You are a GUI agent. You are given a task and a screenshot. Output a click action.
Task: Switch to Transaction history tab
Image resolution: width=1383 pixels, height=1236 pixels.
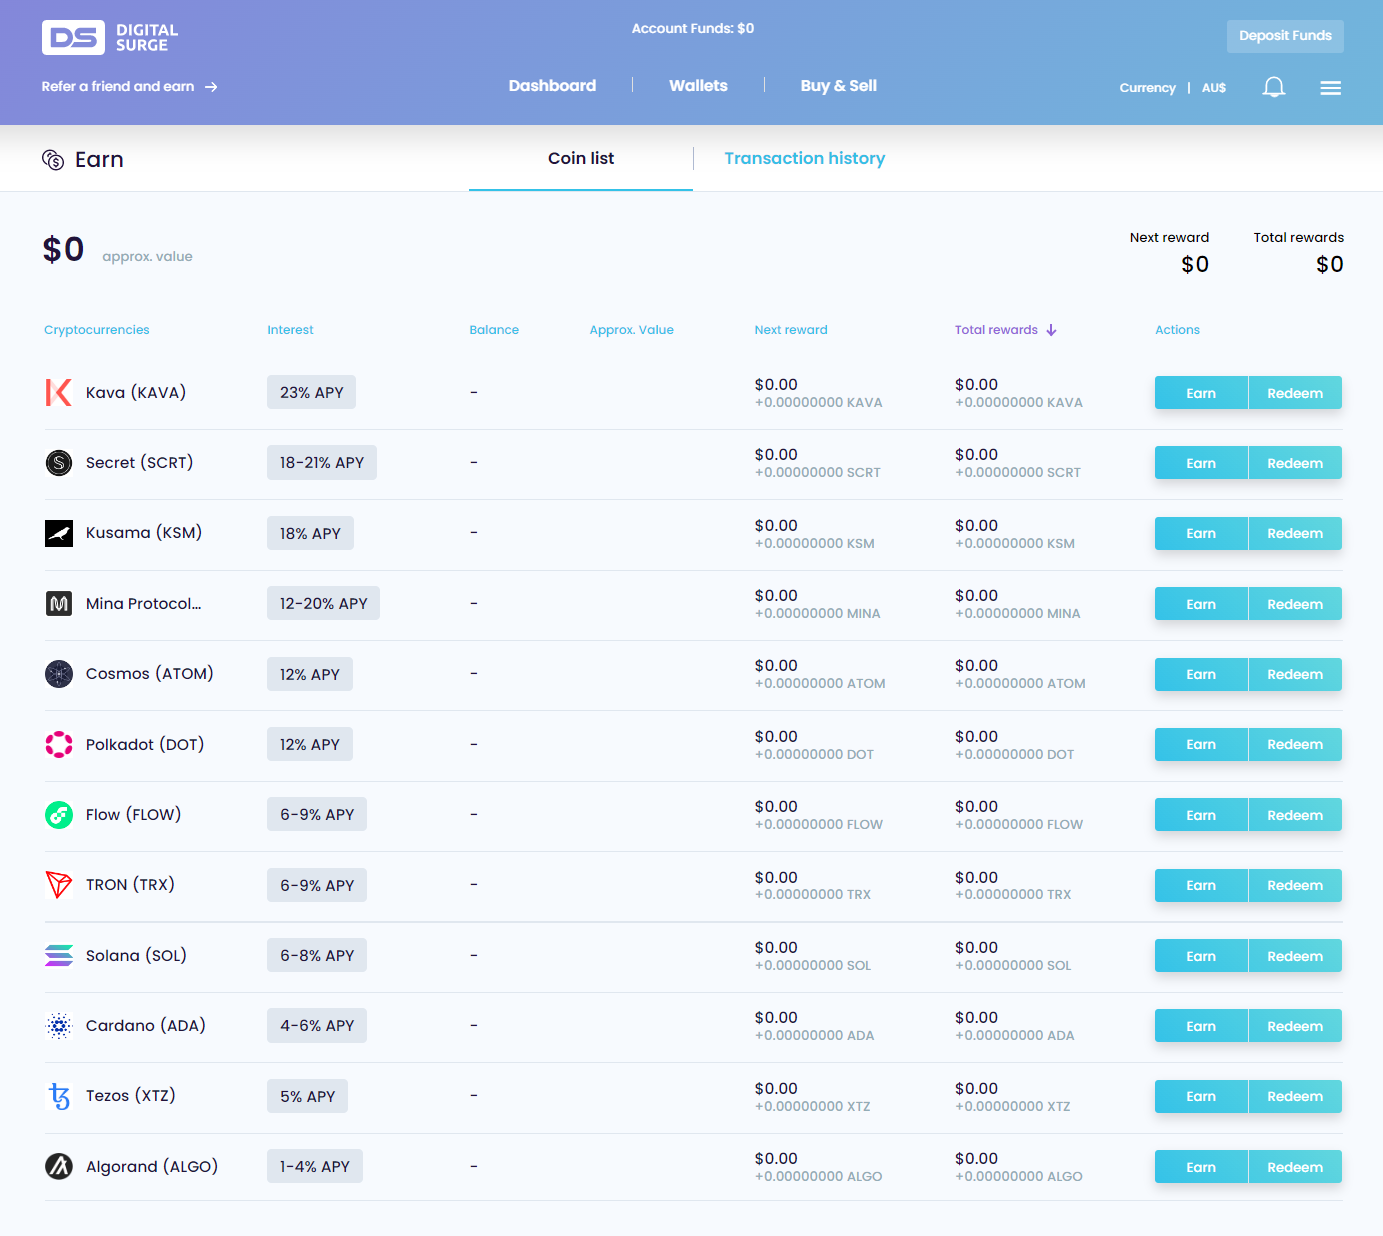804,158
